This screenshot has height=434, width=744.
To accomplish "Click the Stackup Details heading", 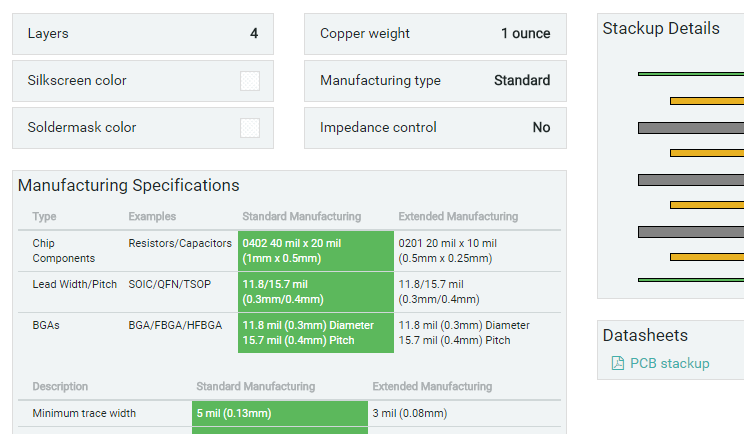I will 661,28.
